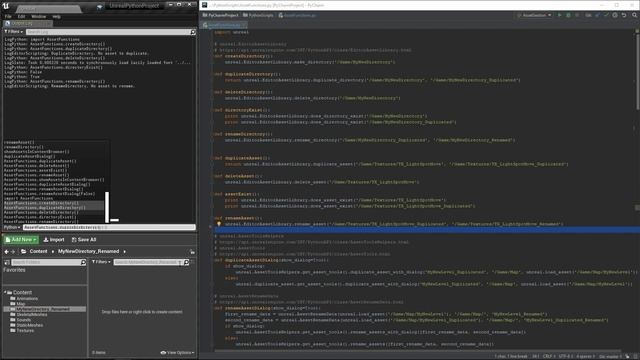
Task: Expand arrow after Content breadcrumb
Action: (53, 251)
